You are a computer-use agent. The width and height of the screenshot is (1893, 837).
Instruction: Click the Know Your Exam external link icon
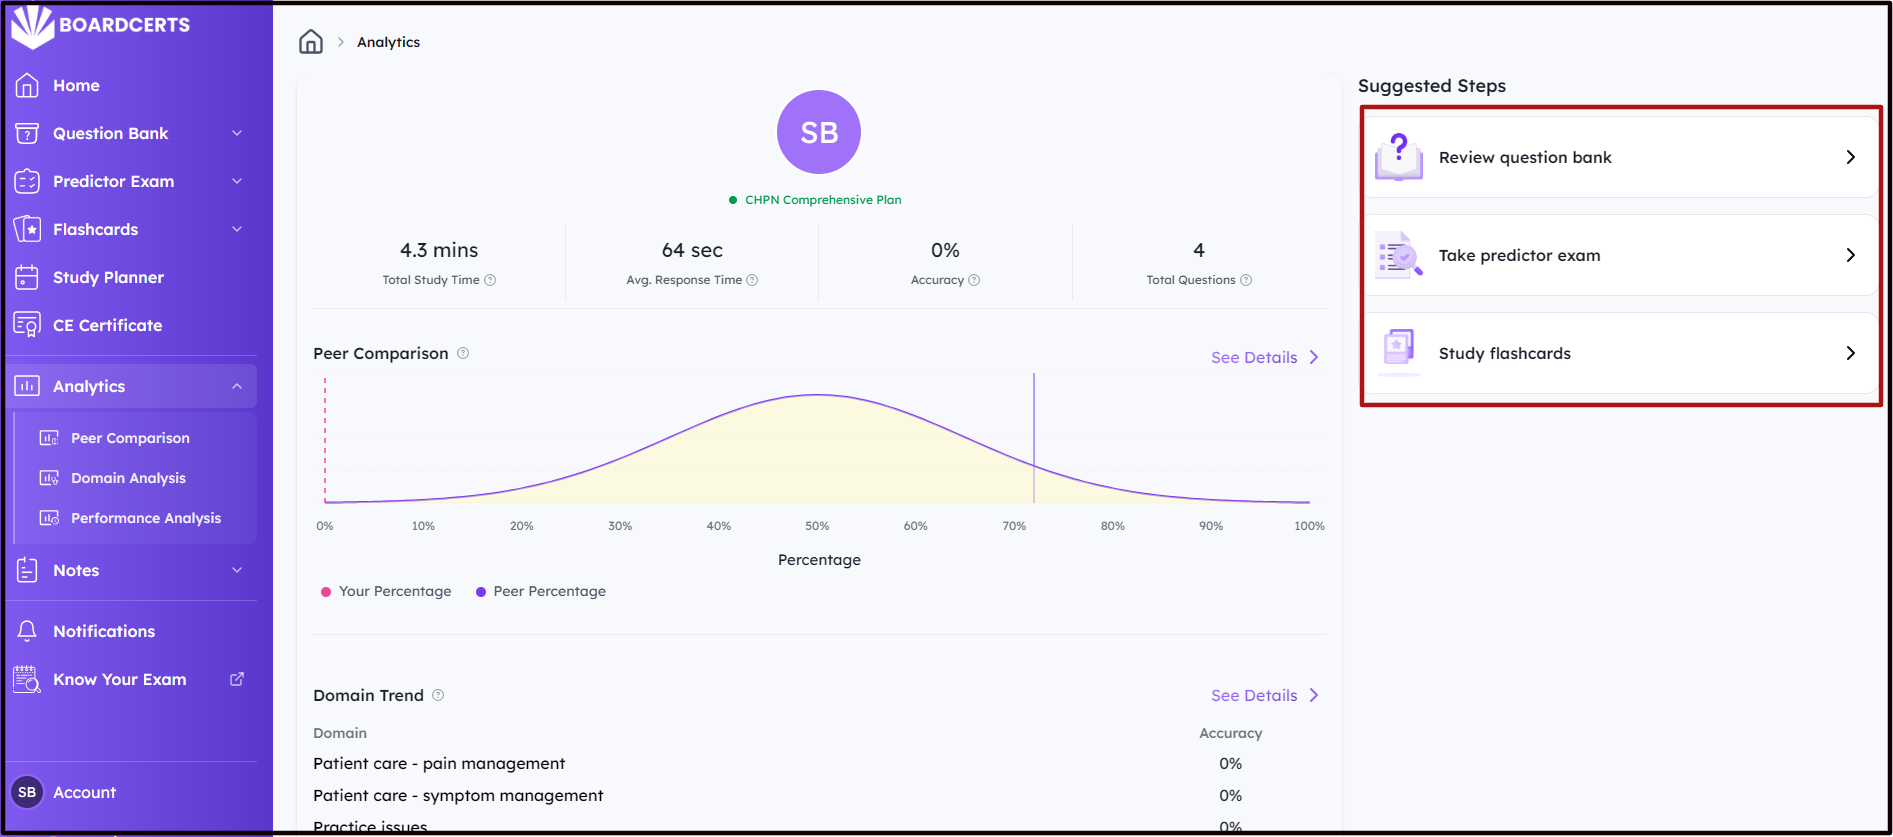coord(237,679)
